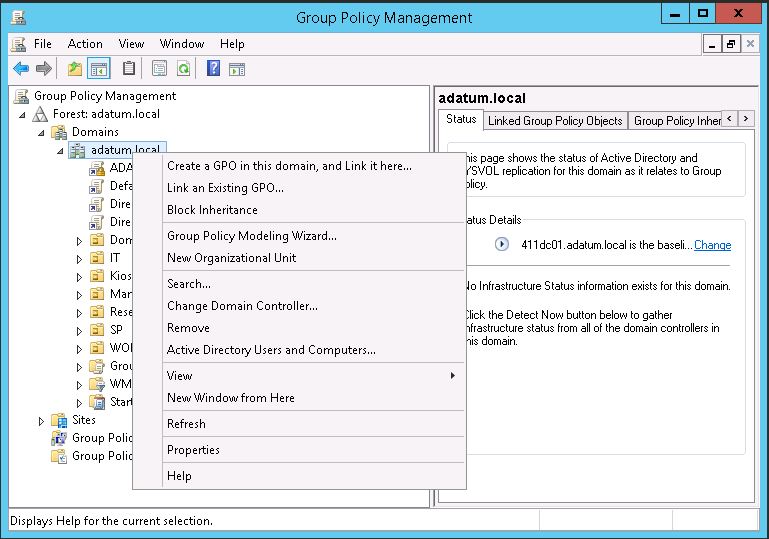Choose Create a GPO in this domain
Image resolution: width=769 pixels, height=539 pixels.
(314, 166)
